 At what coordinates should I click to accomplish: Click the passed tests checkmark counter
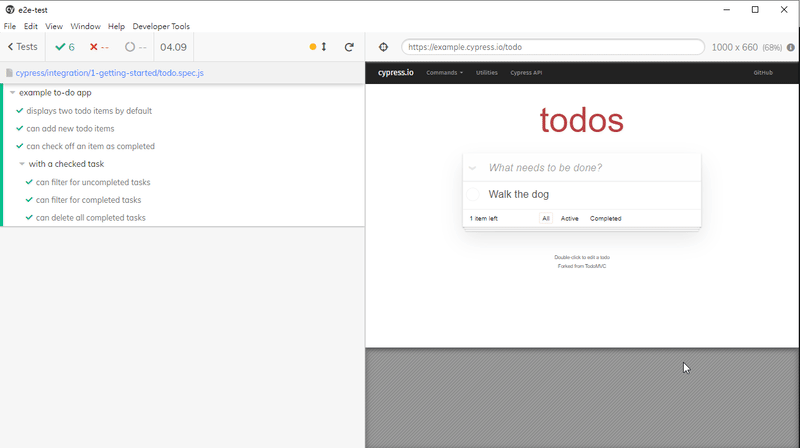(x=65, y=47)
